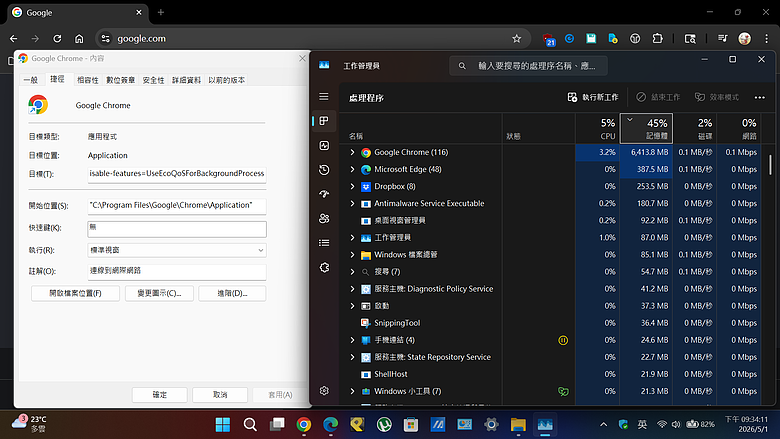Sort by 網路 0% column header

pos(739,128)
